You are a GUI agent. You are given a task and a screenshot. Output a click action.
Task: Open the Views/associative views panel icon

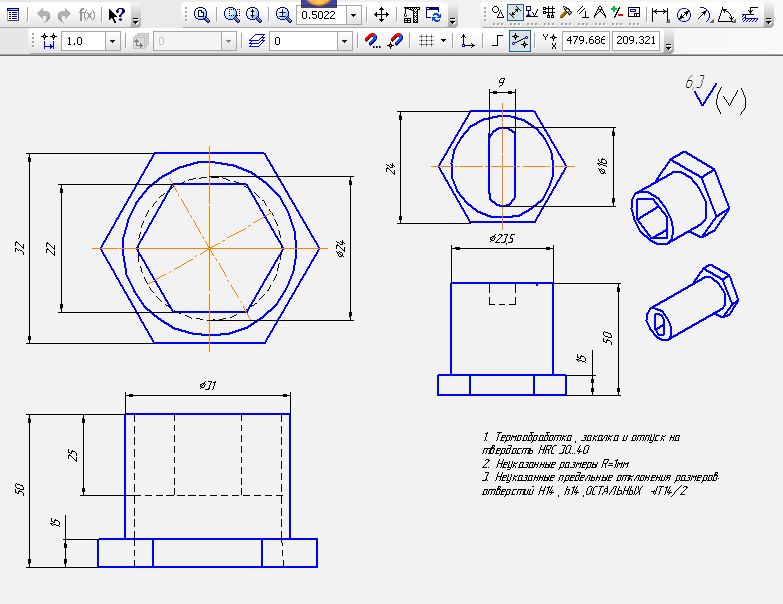click(x=634, y=13)
